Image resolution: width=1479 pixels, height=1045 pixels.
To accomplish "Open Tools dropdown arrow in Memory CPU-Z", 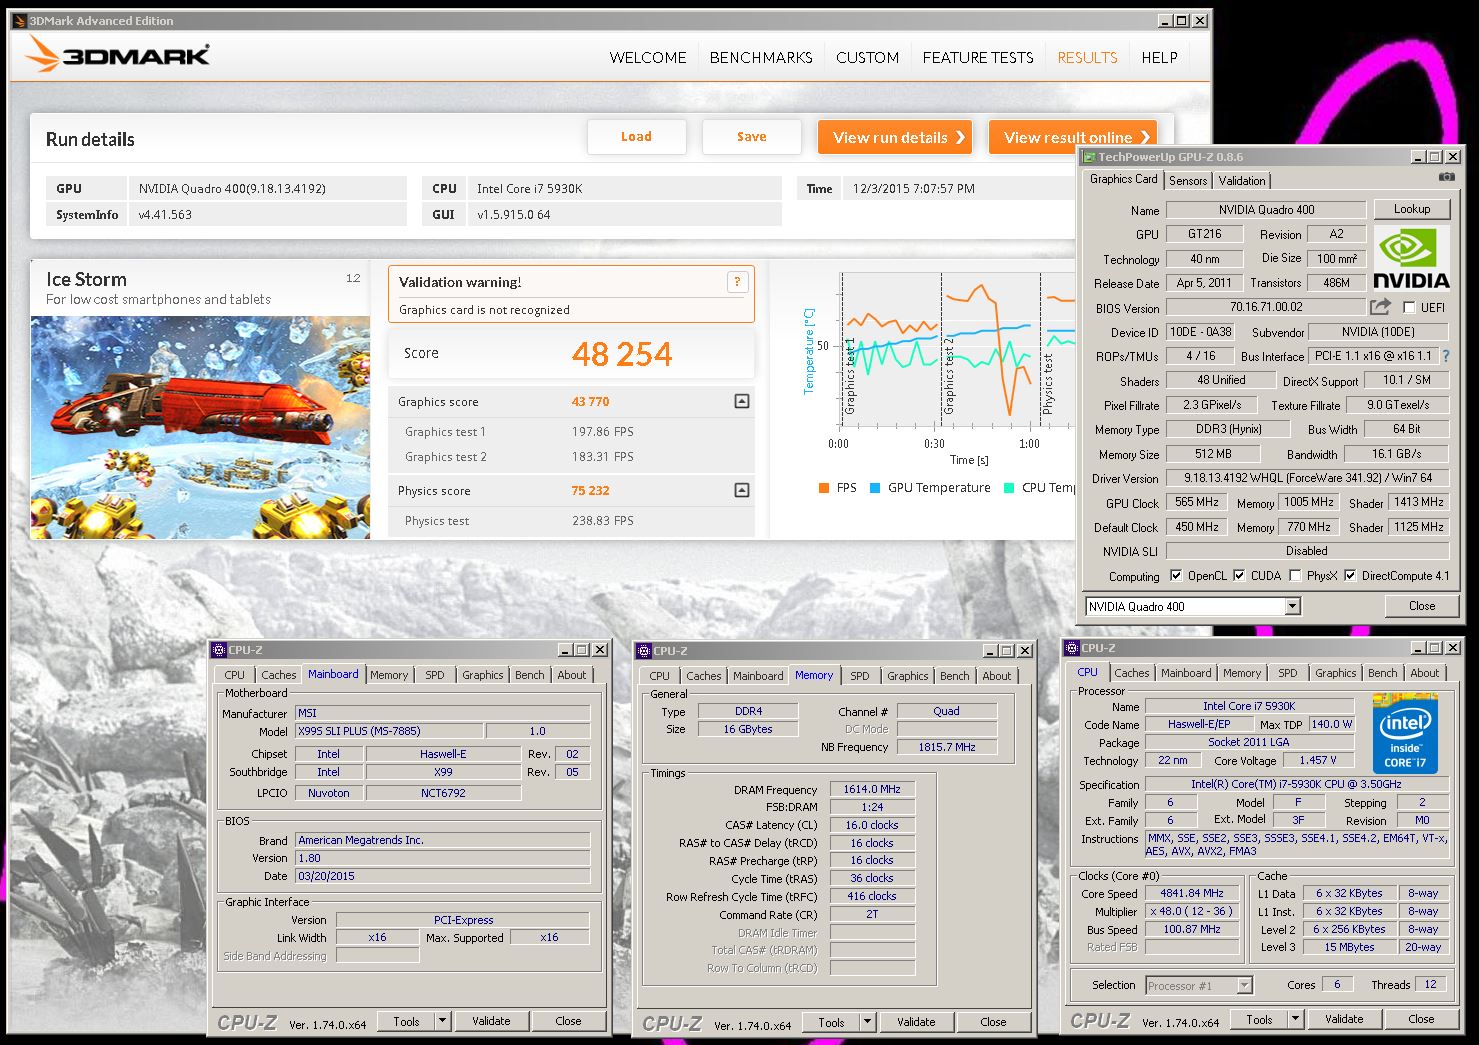I will click(x=867, y=1022).
